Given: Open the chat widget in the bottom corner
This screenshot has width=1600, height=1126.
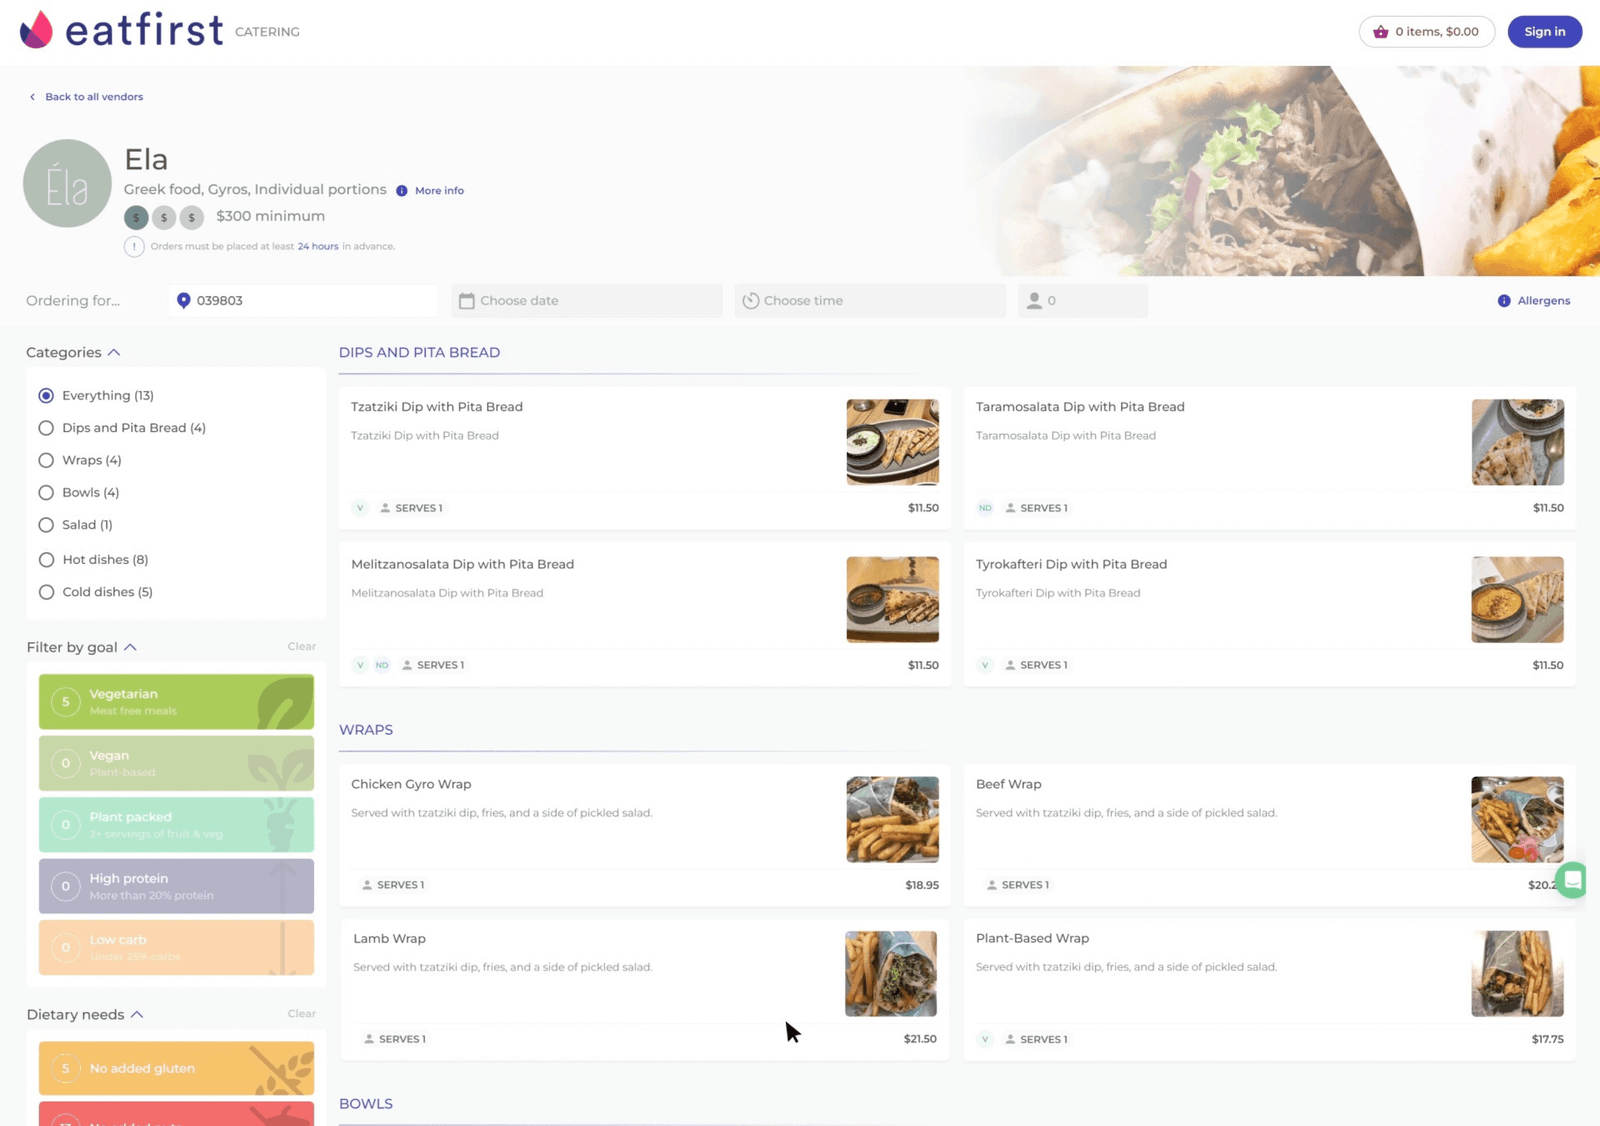Looking at the screenshot, I should tap(1572, 881).
